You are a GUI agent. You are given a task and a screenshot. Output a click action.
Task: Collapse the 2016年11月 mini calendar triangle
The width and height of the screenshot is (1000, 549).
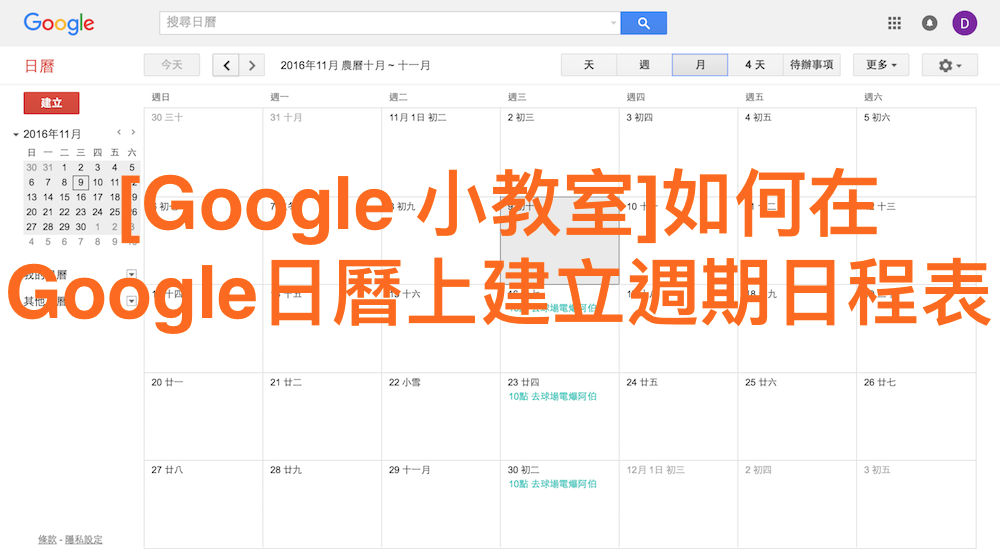point(16,134)
